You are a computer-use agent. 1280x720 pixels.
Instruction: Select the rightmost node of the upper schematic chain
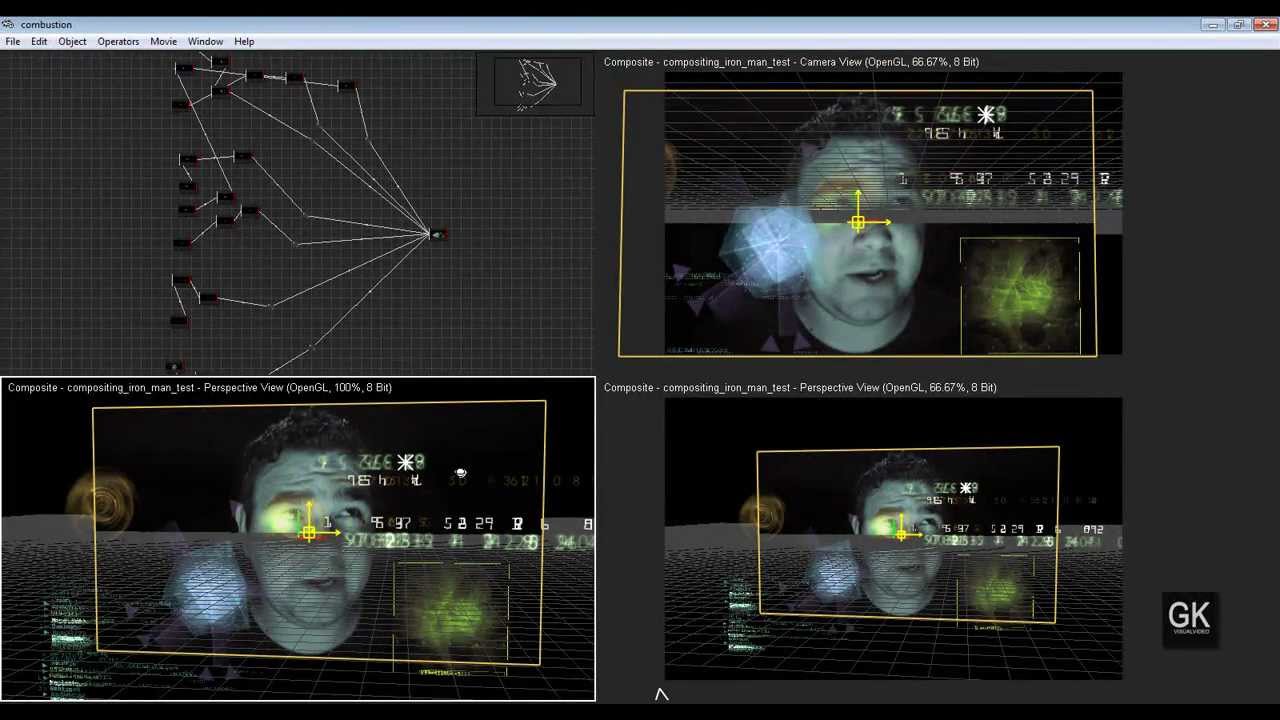[346, 87]
